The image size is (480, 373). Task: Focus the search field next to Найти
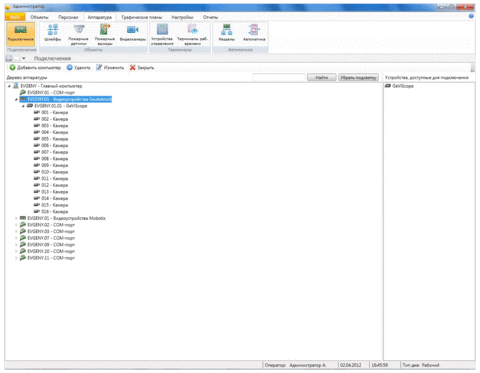(x=279, y=77)
